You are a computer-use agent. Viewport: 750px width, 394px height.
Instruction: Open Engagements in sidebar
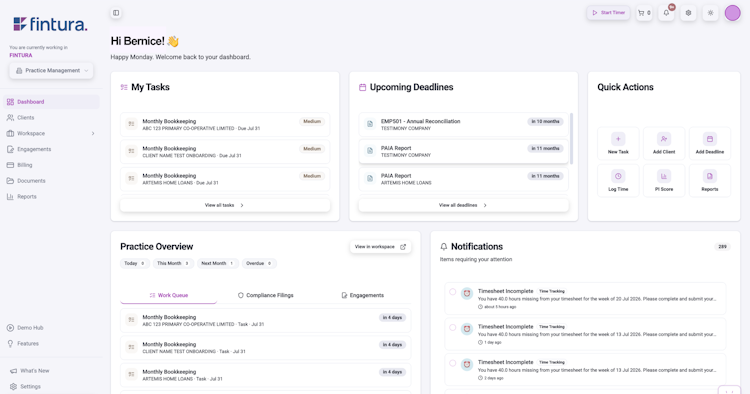[x=51, y=149]
